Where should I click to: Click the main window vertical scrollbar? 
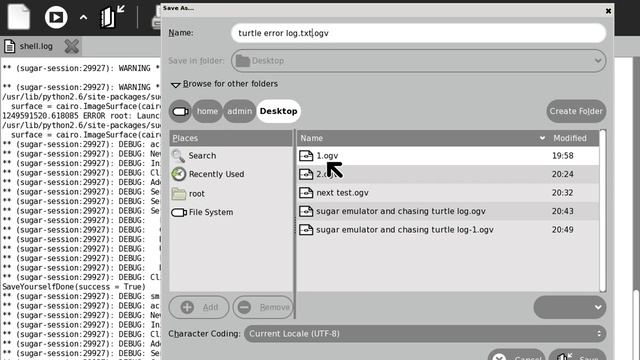tap(636, 208)
